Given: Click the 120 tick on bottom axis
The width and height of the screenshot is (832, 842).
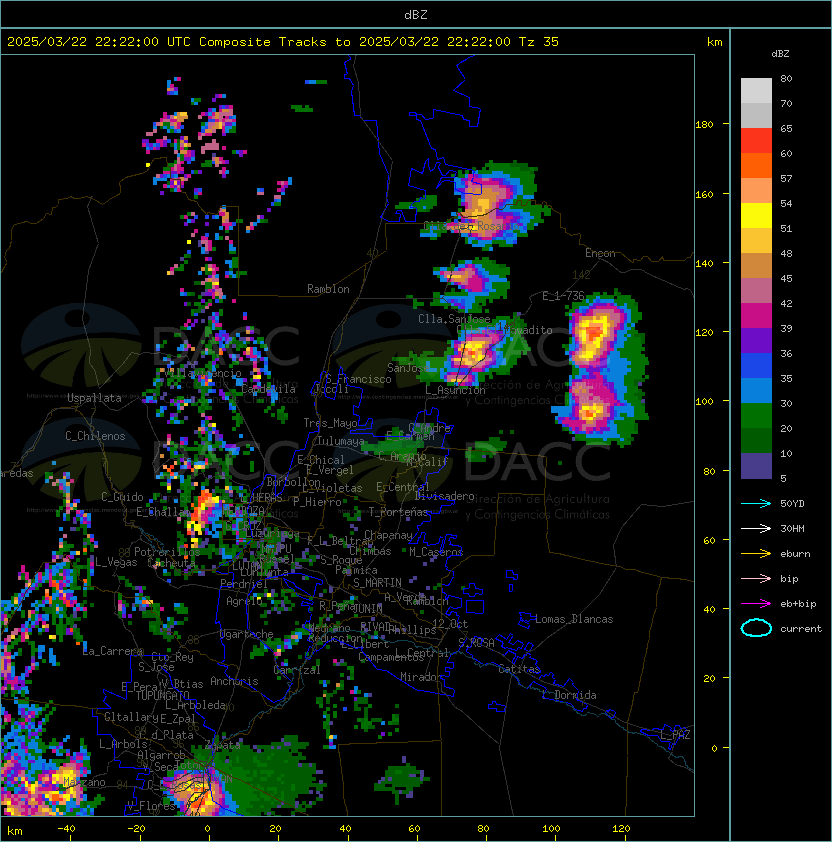Looking at the screenshot, I should (x=621, y=829).
